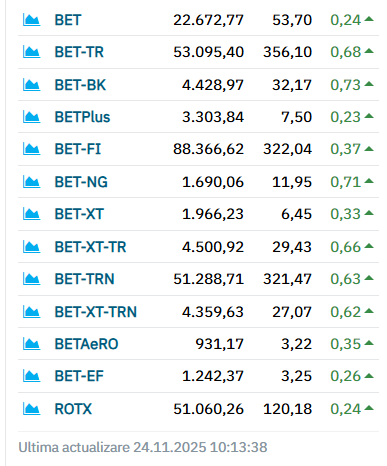
Task: Select the BETPlus index name
Action: (x=82, y=117)
